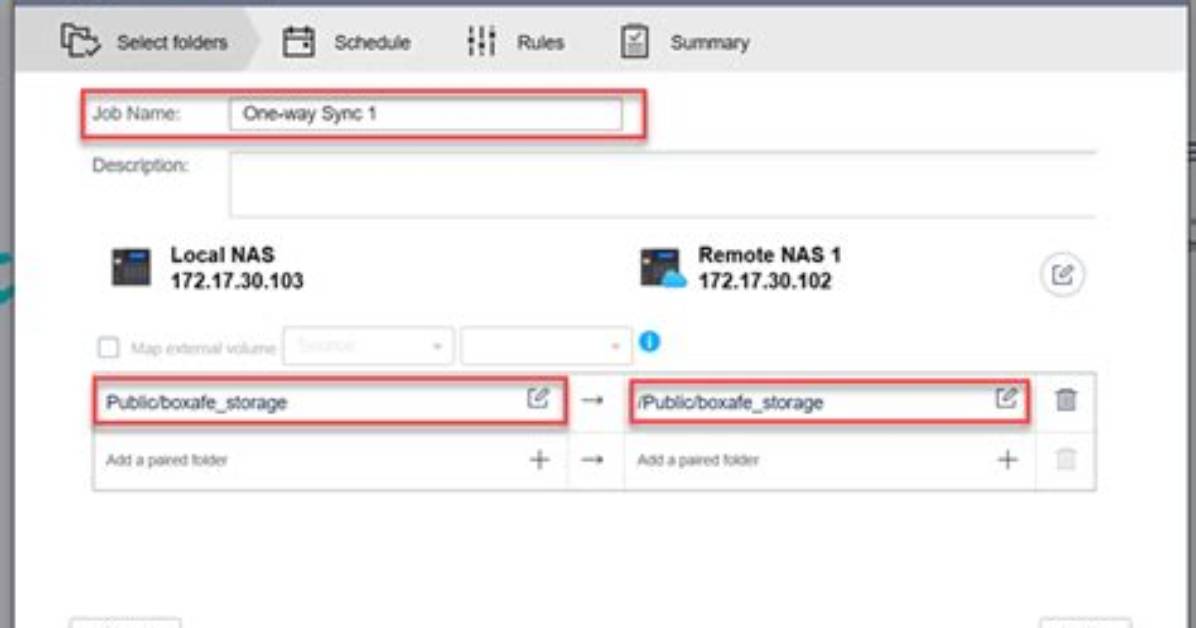Click the Local NAS 172.17.30.103 label
Screen dimensions: 1196x628
click(236, 268)
